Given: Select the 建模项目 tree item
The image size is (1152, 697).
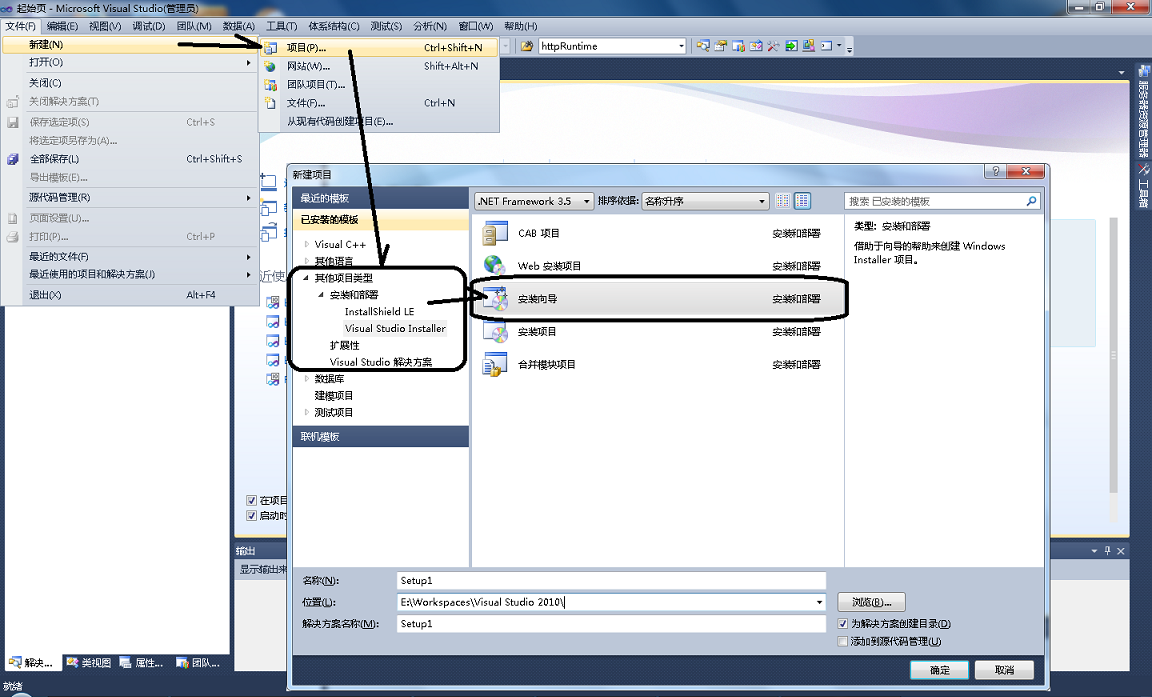Looking at the screenshot, I should [x=334, y=395].
